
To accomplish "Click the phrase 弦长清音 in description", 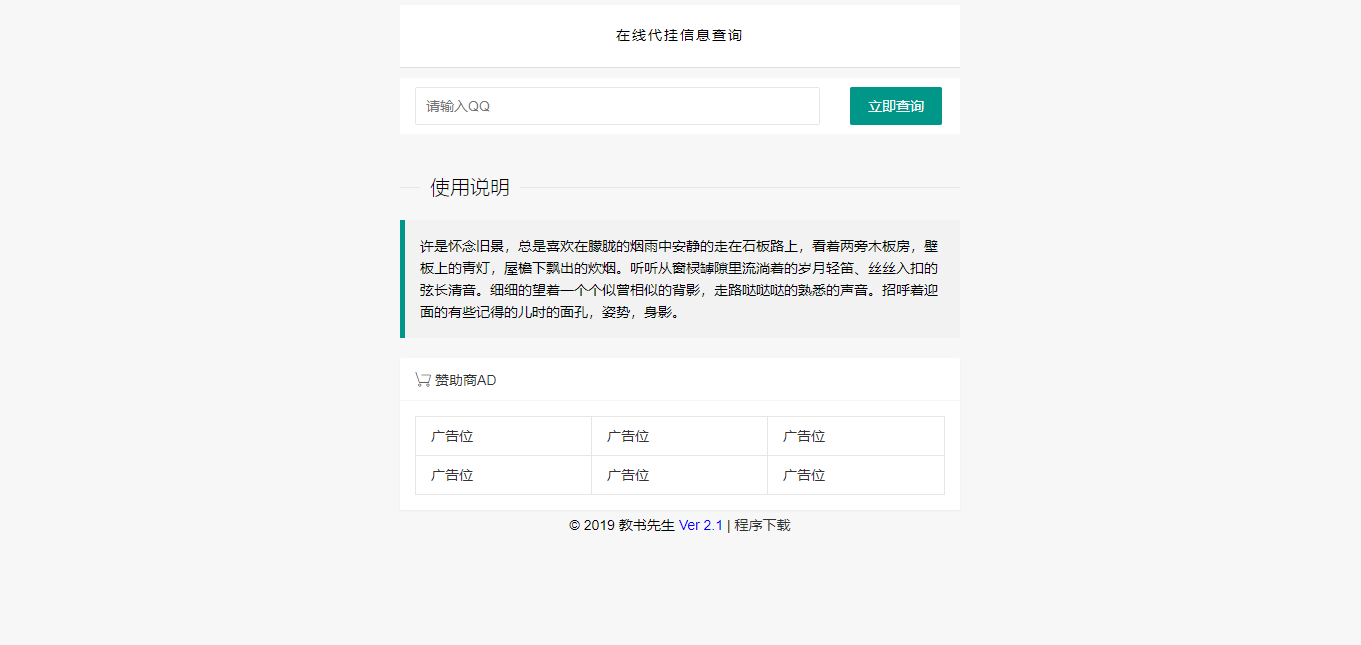I will coord(448,290).
